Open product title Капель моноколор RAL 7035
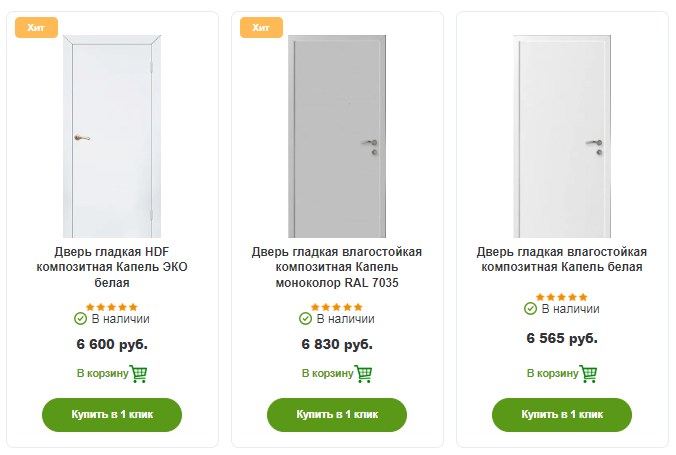Image resolution: width=676 pixels, height=455 pixels. tap(337, 267)
